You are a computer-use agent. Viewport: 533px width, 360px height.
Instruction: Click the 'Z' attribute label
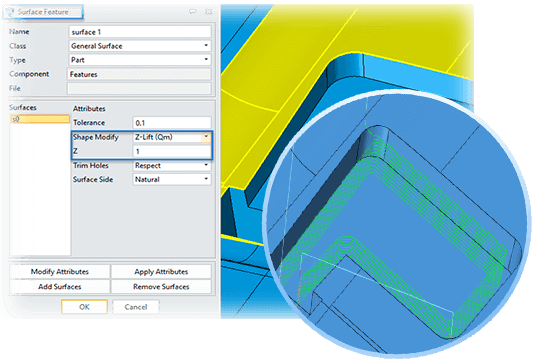point(75,151)
